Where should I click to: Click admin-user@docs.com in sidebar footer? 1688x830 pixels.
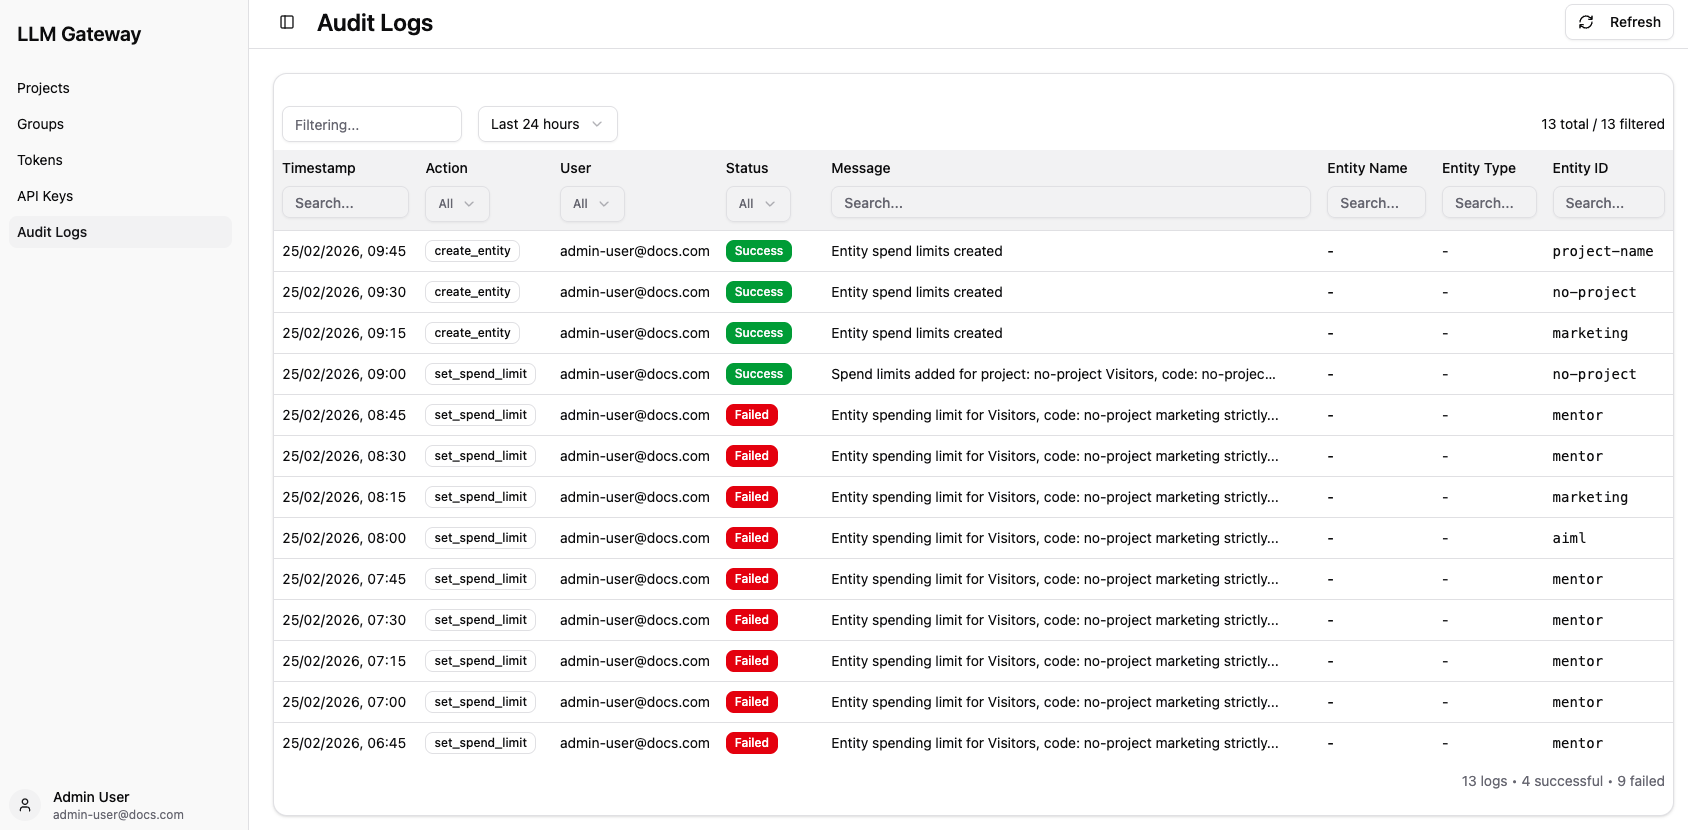118,815
